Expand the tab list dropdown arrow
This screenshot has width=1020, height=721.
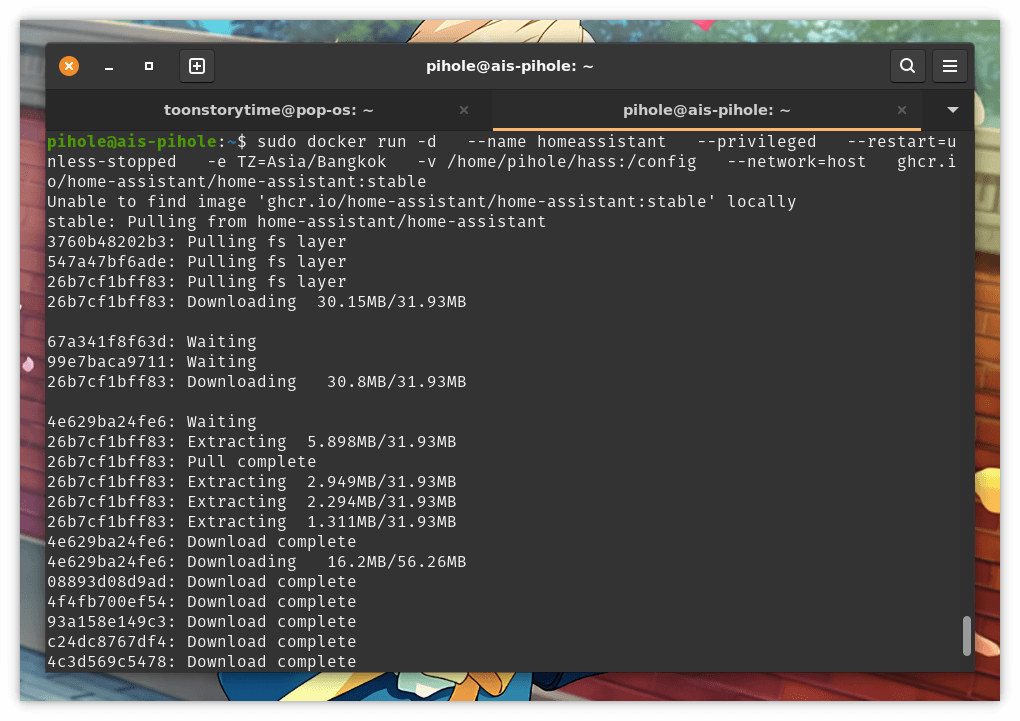953,110
